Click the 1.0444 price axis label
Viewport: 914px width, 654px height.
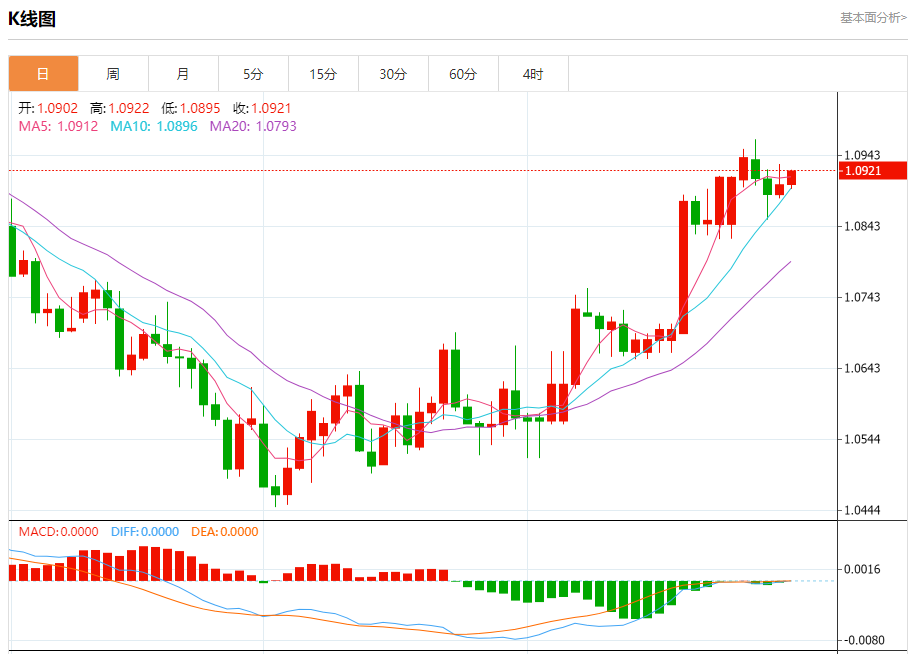(862, 511)
